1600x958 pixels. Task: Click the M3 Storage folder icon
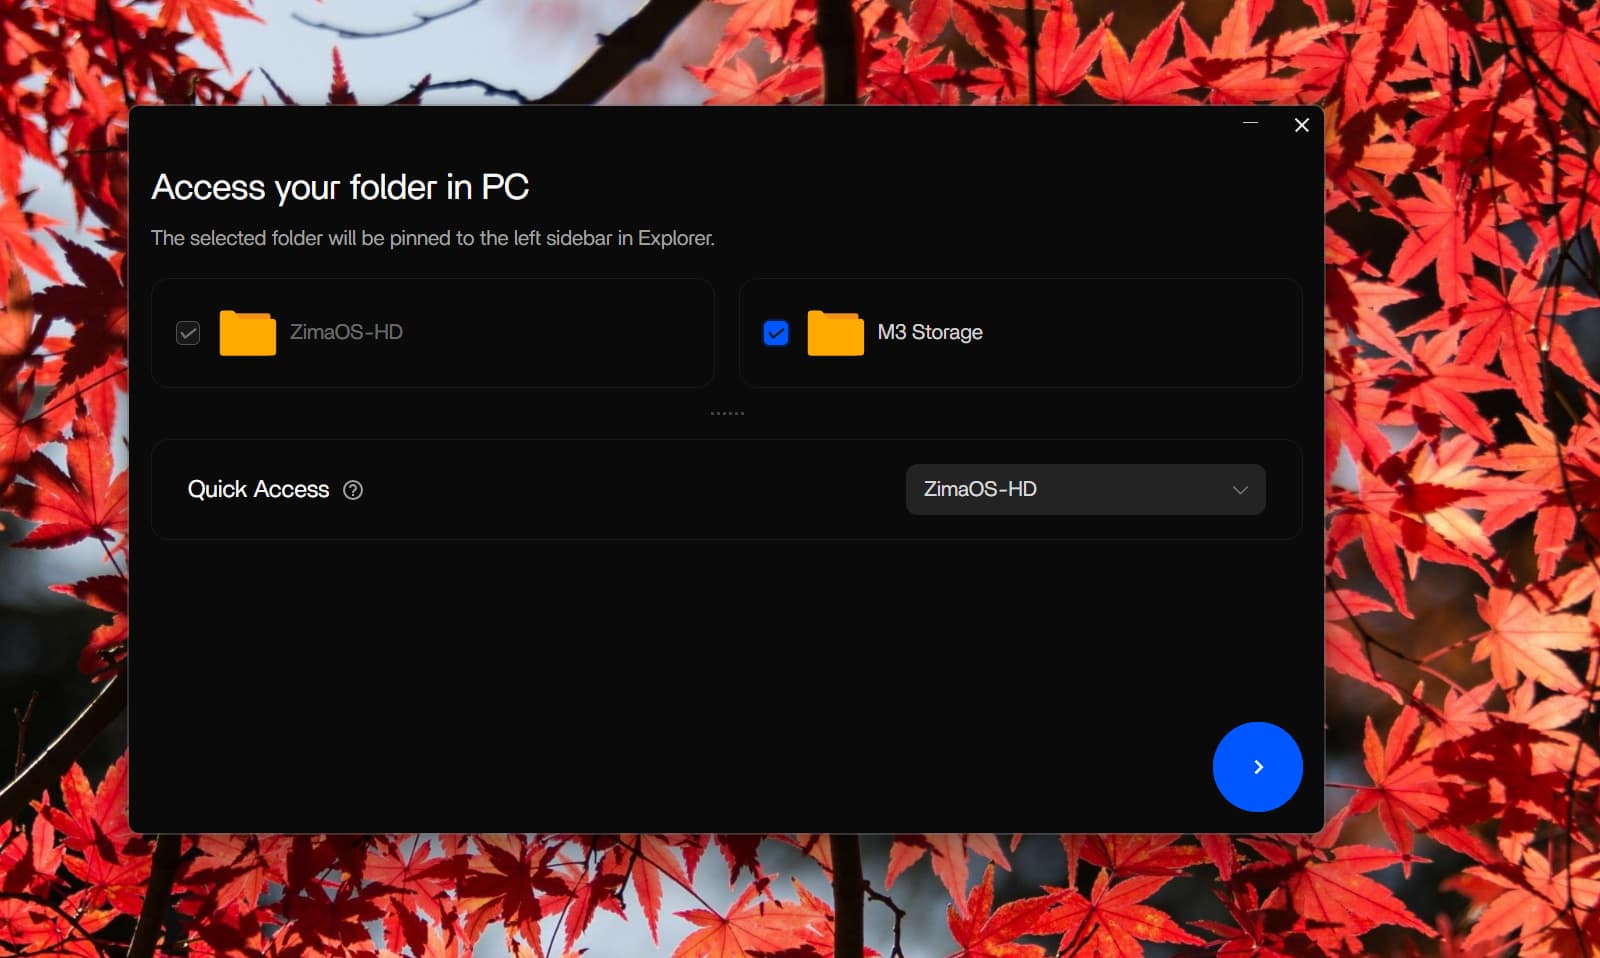pos(835,333)
